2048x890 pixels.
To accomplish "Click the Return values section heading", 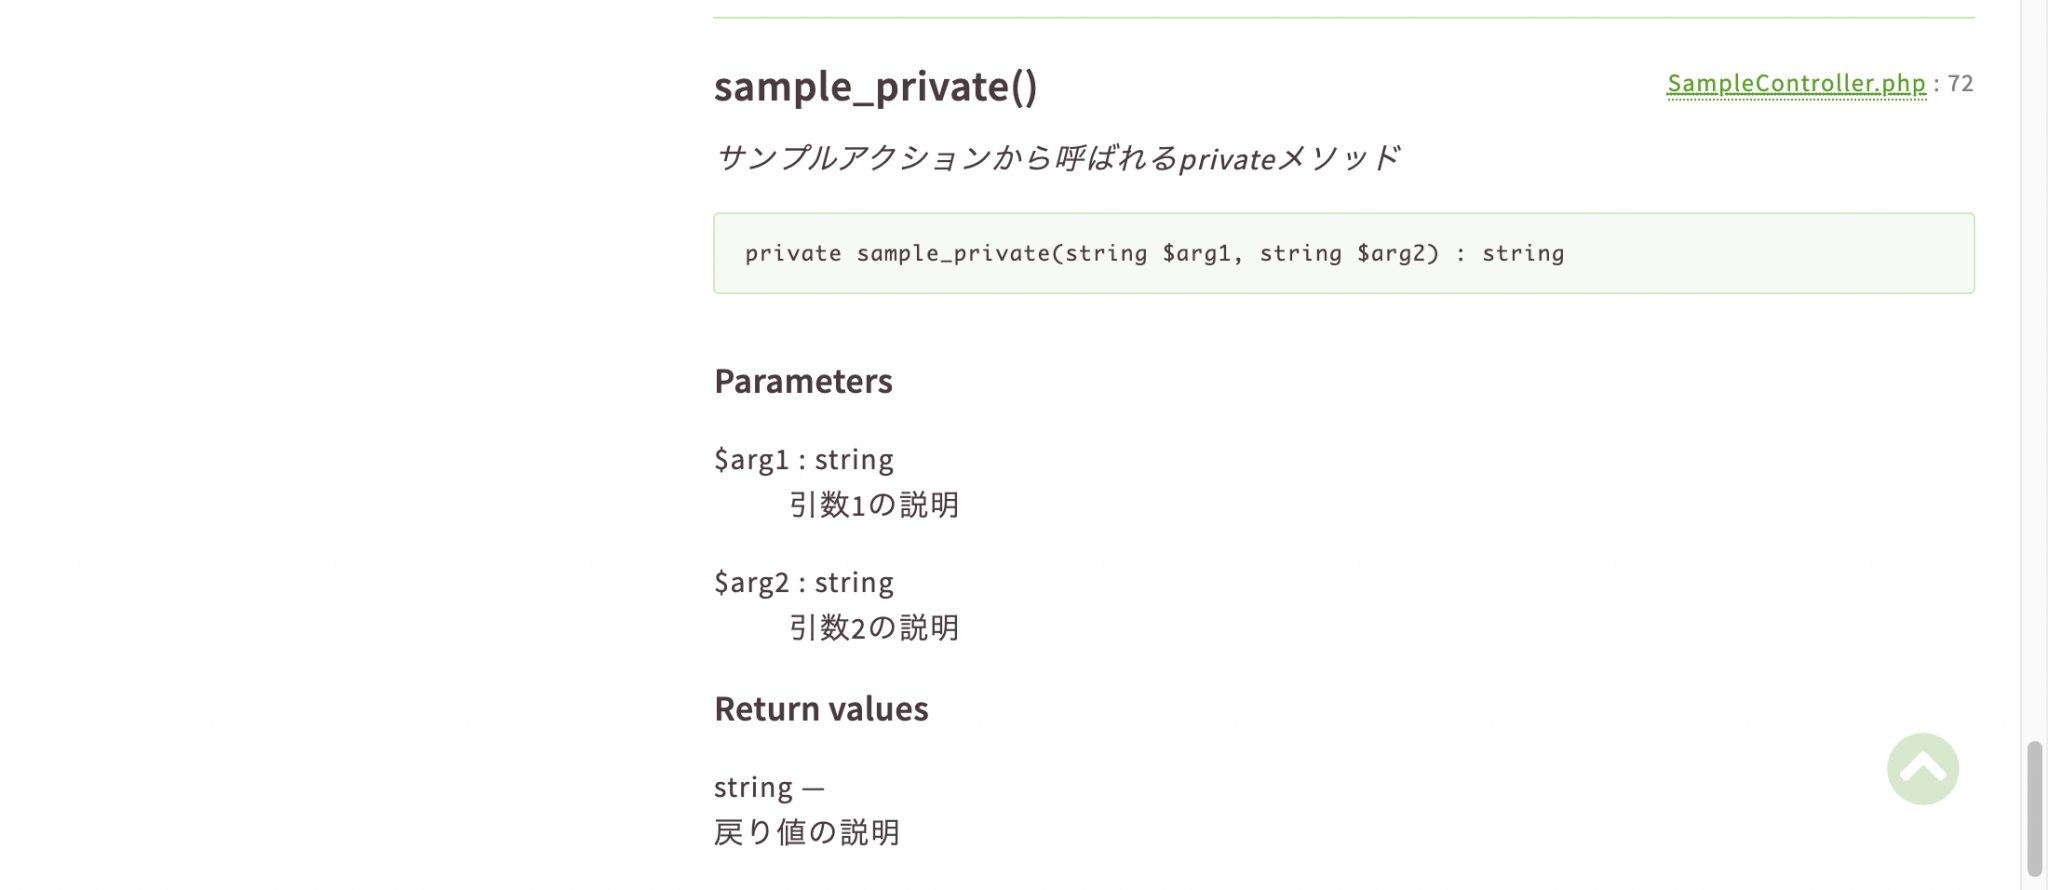I will pos(820,708).
